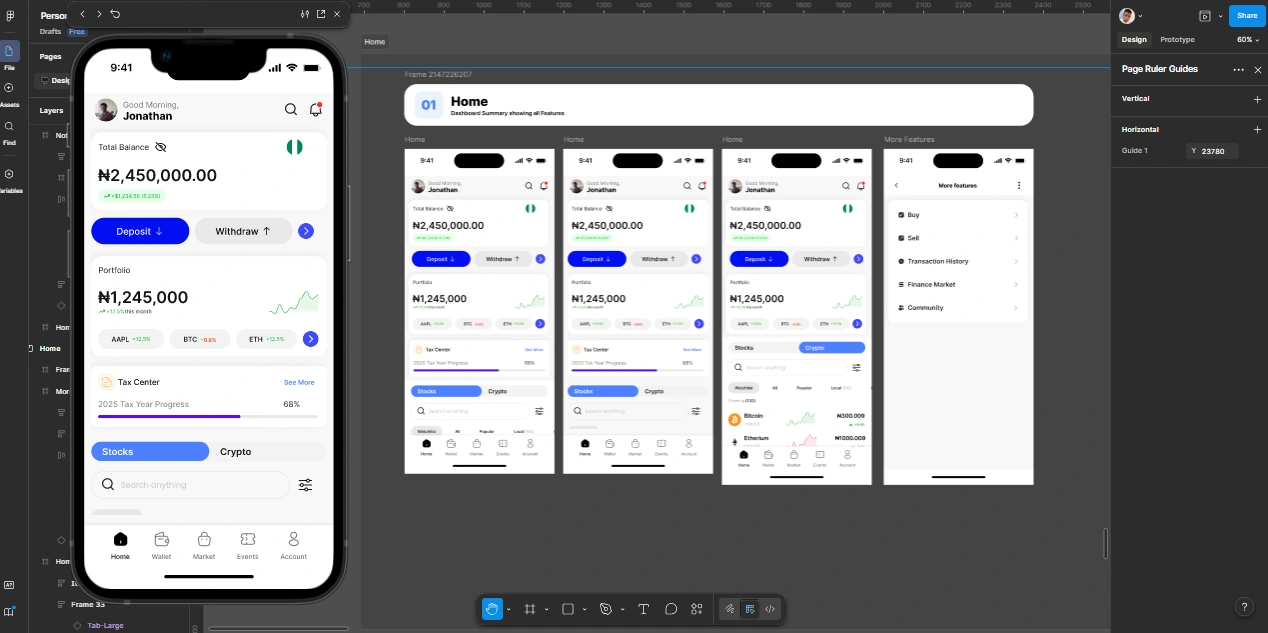The height and width of the screenshot is (633, 1268).
Task: Click ETH chip in preview
Action: click(x=266, y=339)
